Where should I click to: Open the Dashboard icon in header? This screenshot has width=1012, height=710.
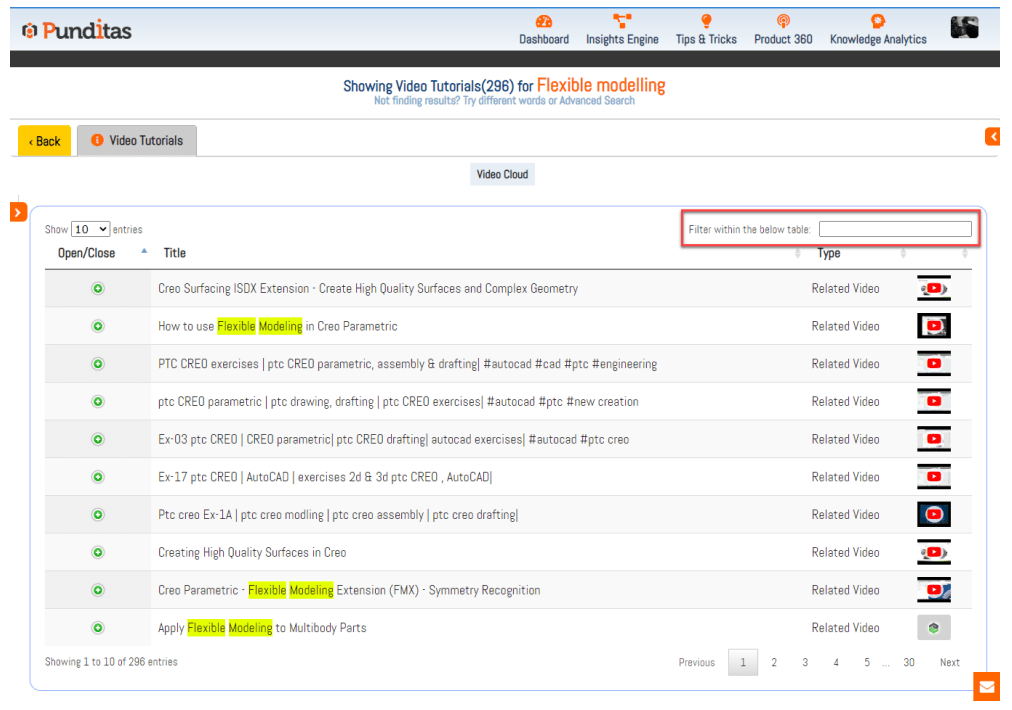543,23
